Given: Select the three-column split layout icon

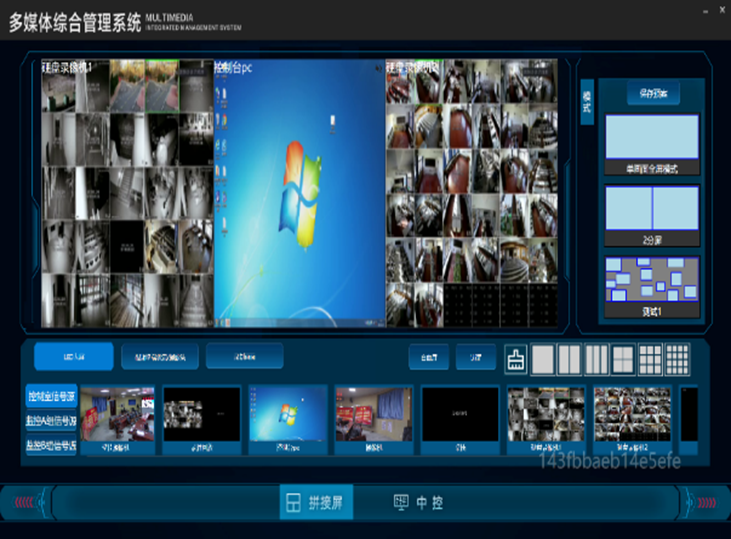Looking at the screenshot, I should (596, 358).
